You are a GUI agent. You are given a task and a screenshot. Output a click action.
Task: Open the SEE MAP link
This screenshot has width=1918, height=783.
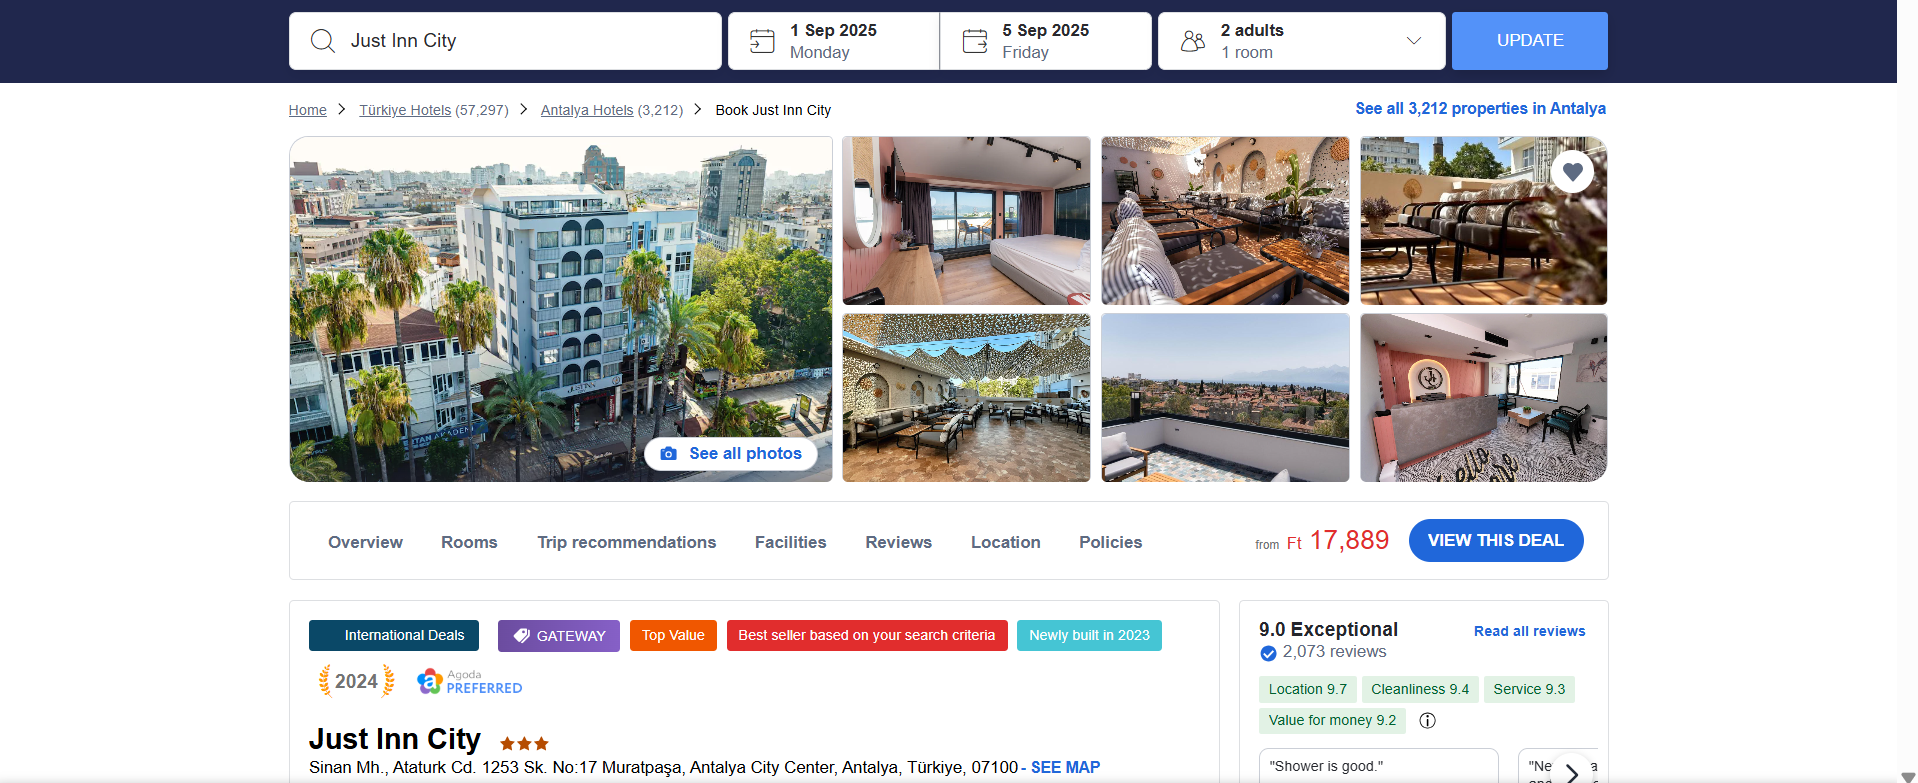(1065, 767)
